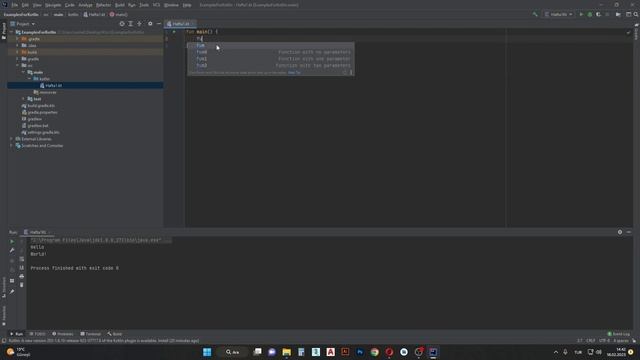The image size is (640, 360).
Task: Open the Refactor menu
Action: click(x=103, y=5)
